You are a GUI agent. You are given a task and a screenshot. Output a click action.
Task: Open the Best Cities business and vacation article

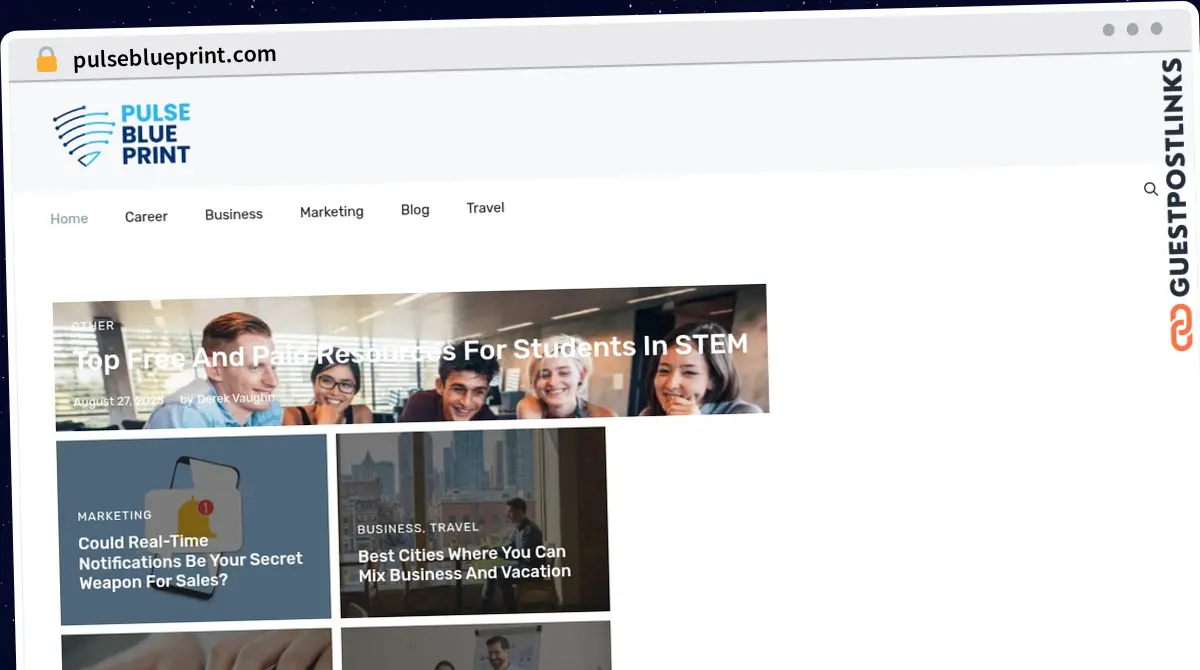click(x=462, y=564)
